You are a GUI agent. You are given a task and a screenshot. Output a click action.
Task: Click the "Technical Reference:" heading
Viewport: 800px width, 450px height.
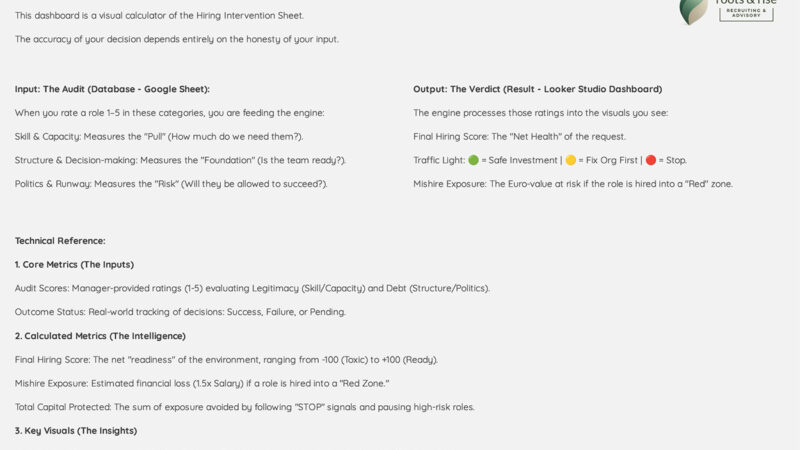(60, 241)
